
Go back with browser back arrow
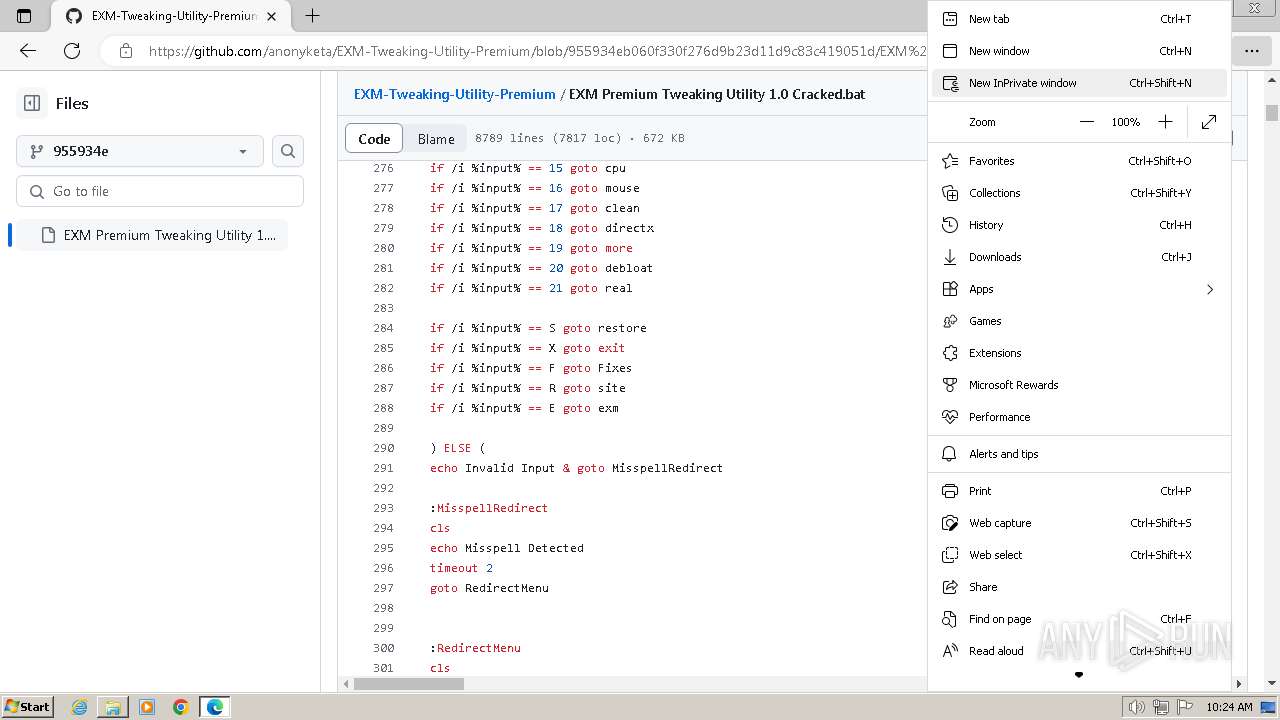pyautogui.click(x=28, y=50)
